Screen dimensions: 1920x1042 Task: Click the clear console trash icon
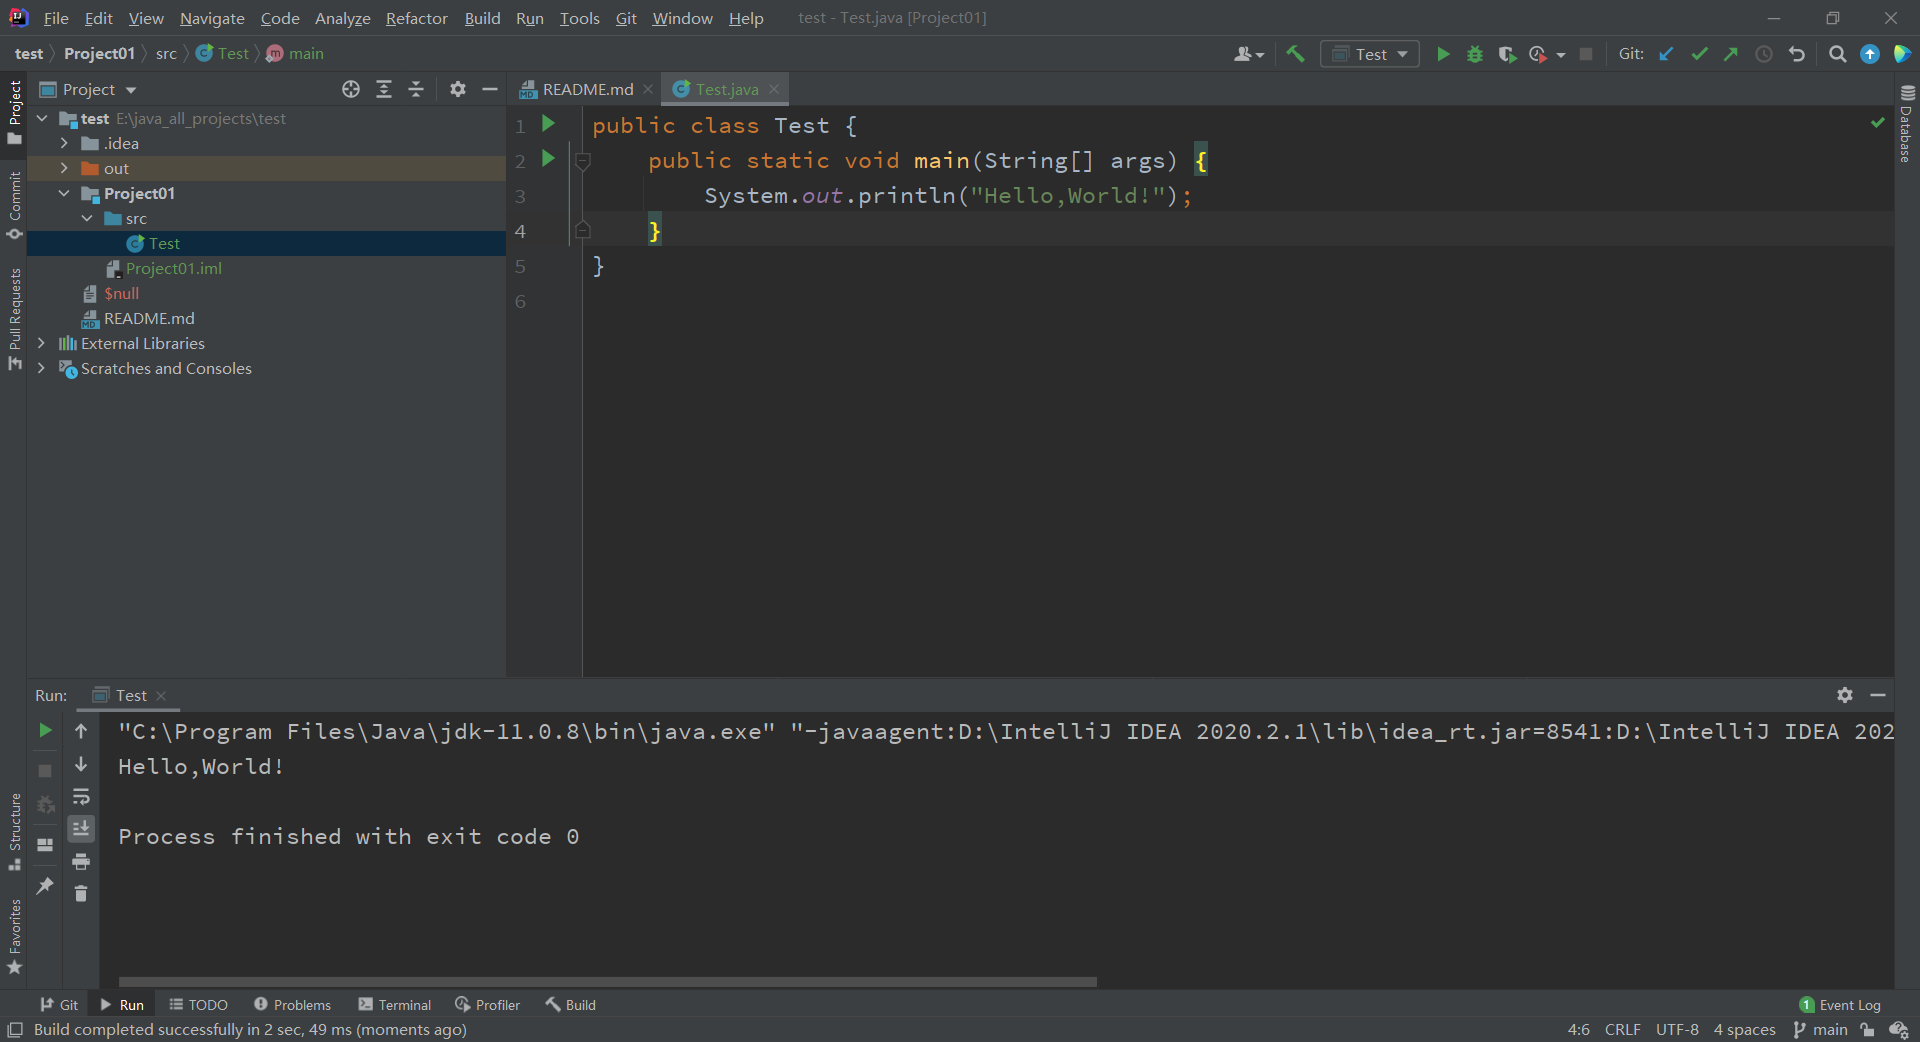coord(81,893)
